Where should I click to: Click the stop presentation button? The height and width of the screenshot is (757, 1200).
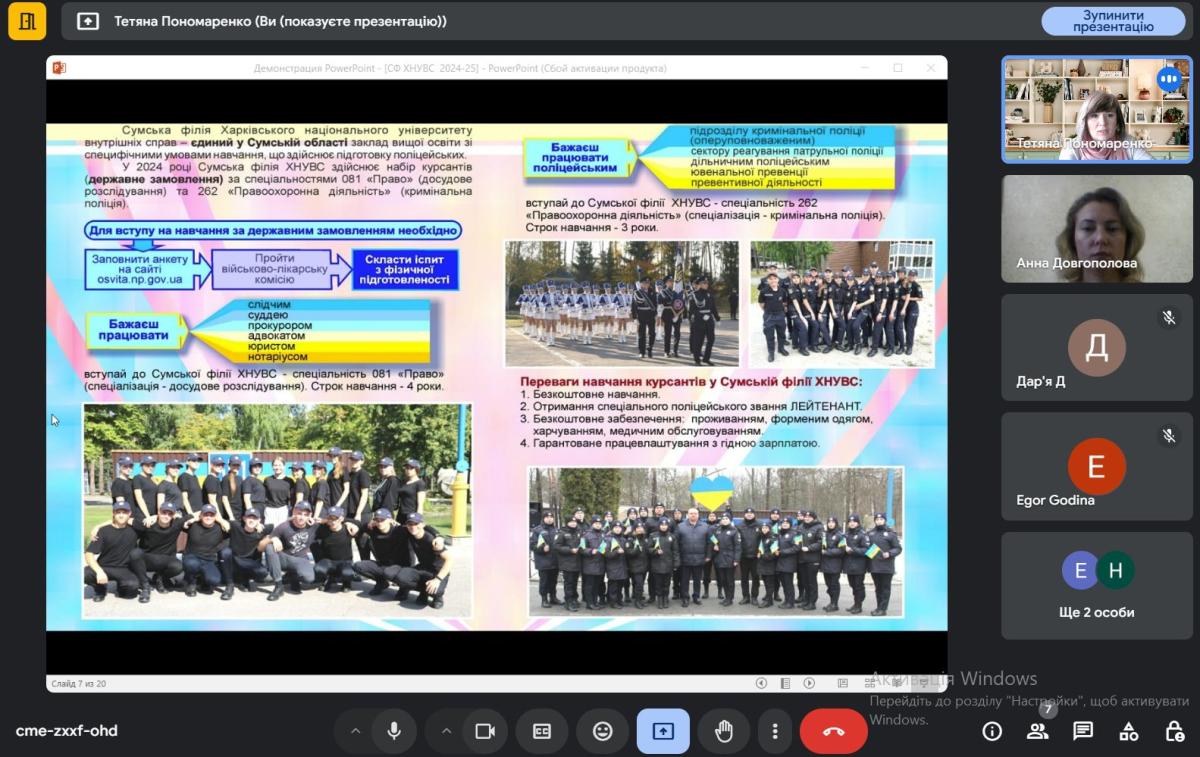(x=1113, y=21)
